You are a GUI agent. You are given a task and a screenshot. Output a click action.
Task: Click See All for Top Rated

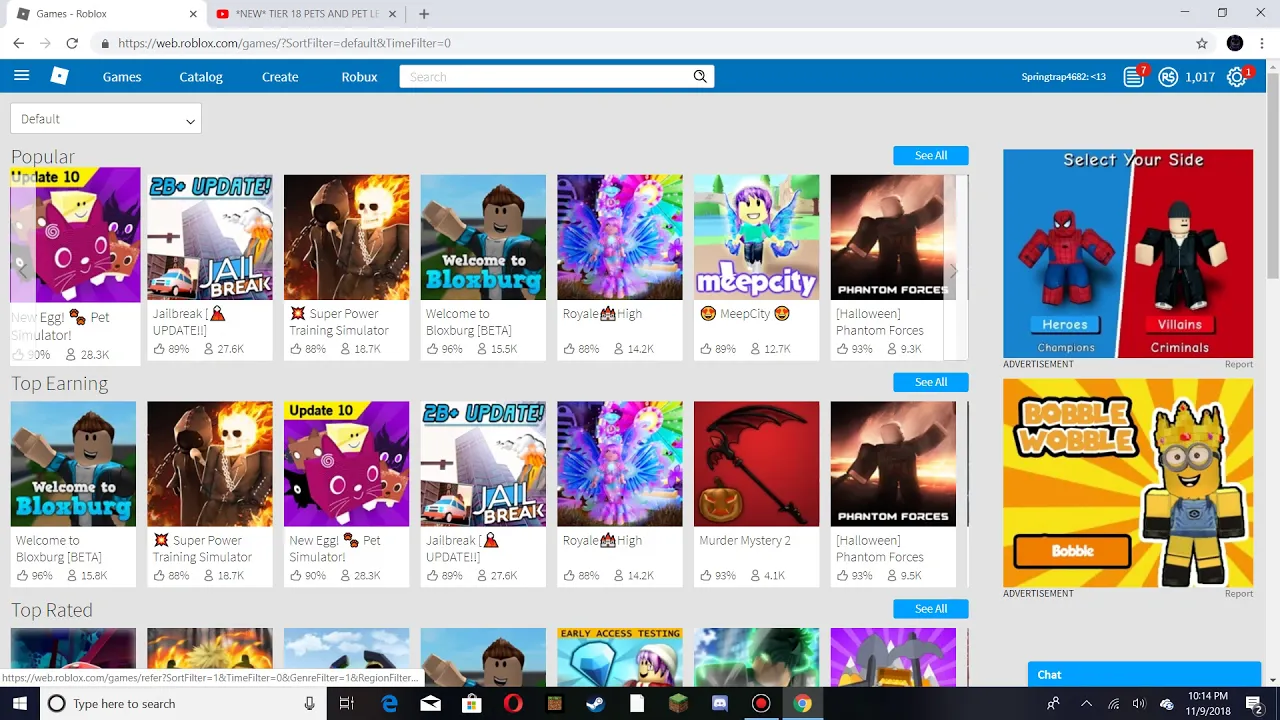(931, 609)
